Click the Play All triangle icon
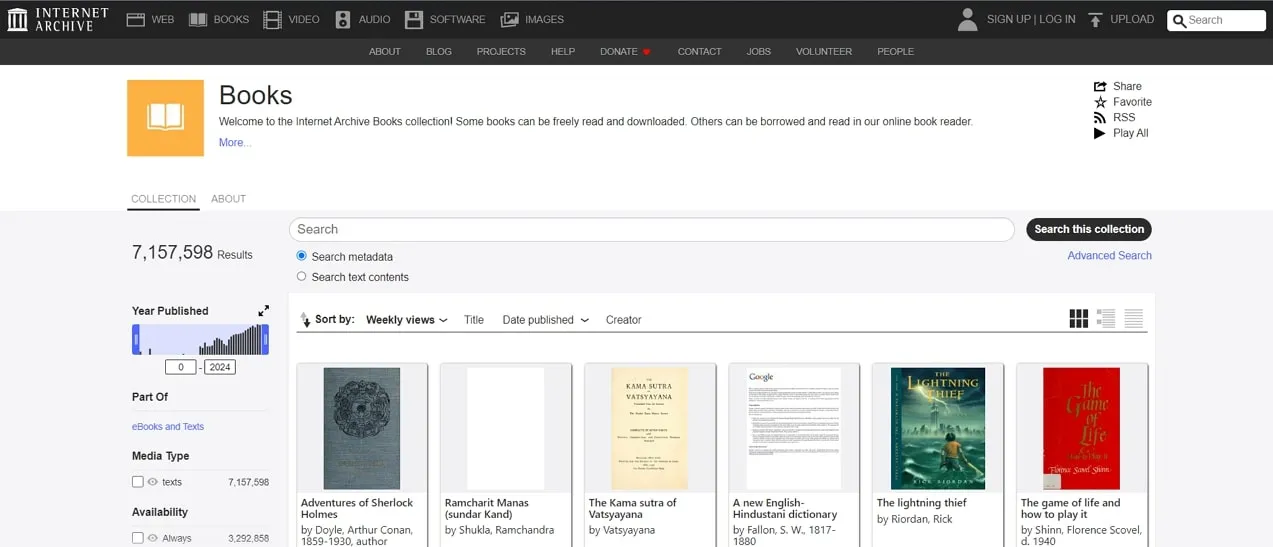1273x547 pixels. (x=1100, y=133)
